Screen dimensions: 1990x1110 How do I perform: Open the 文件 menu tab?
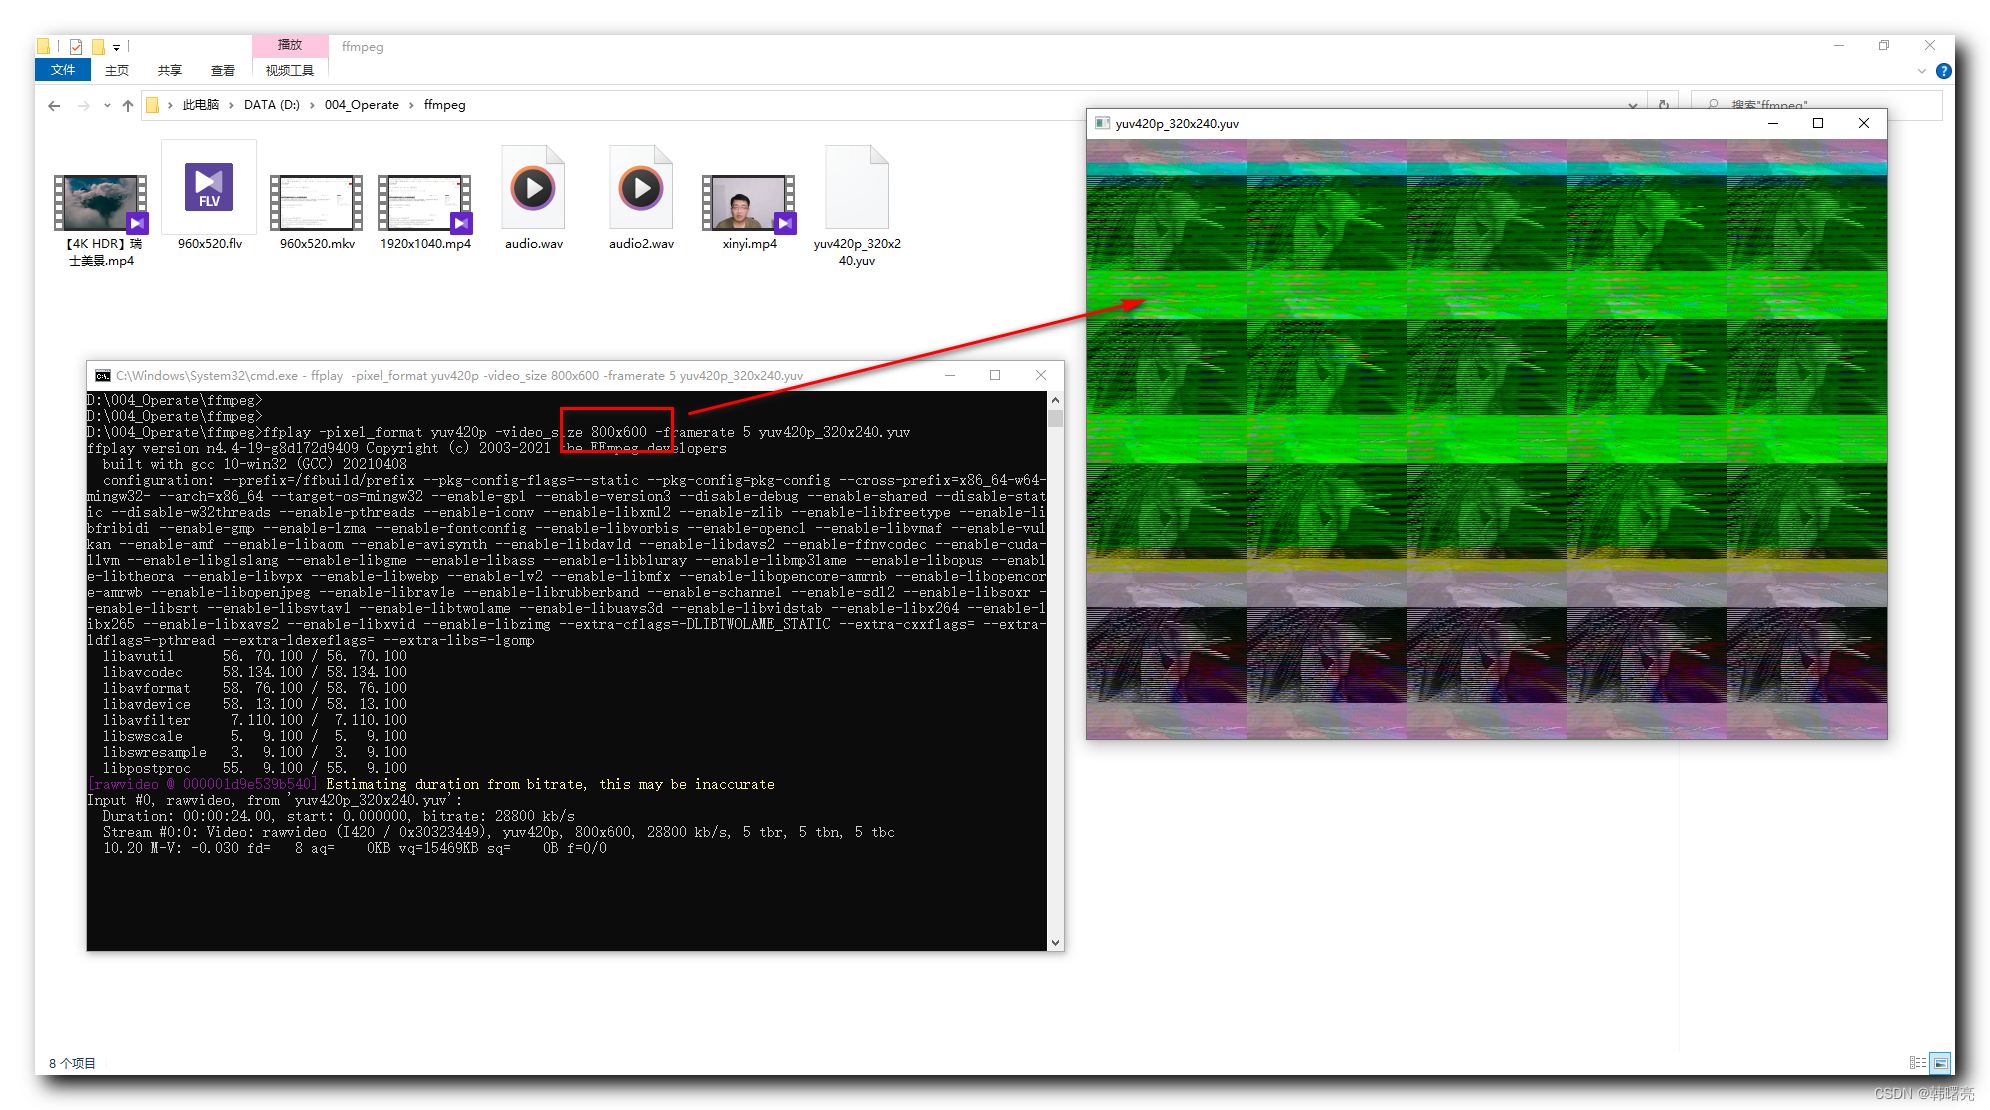(63, 70)
